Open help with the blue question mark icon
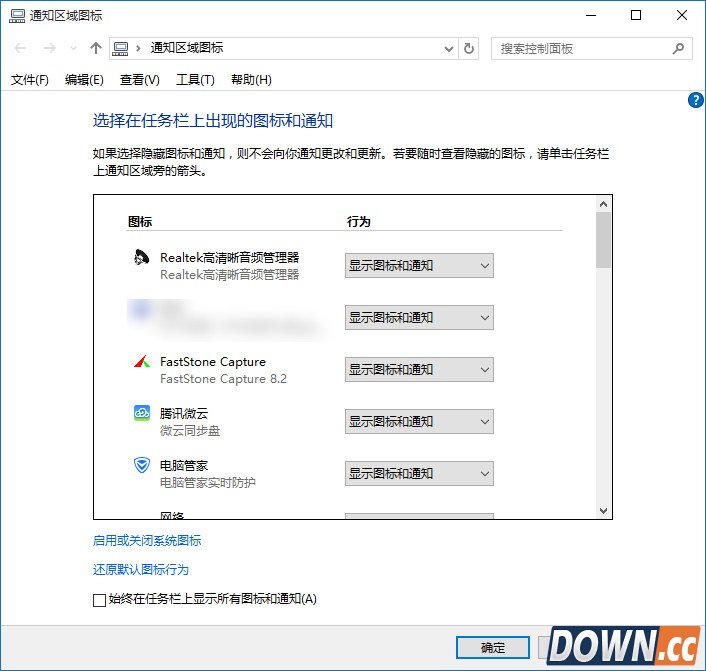The height and width of the screenshot is (671, 706). pos(696,100)
